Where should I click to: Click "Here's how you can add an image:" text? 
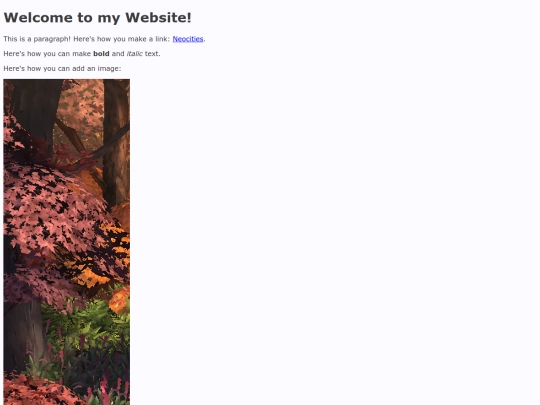62,69
